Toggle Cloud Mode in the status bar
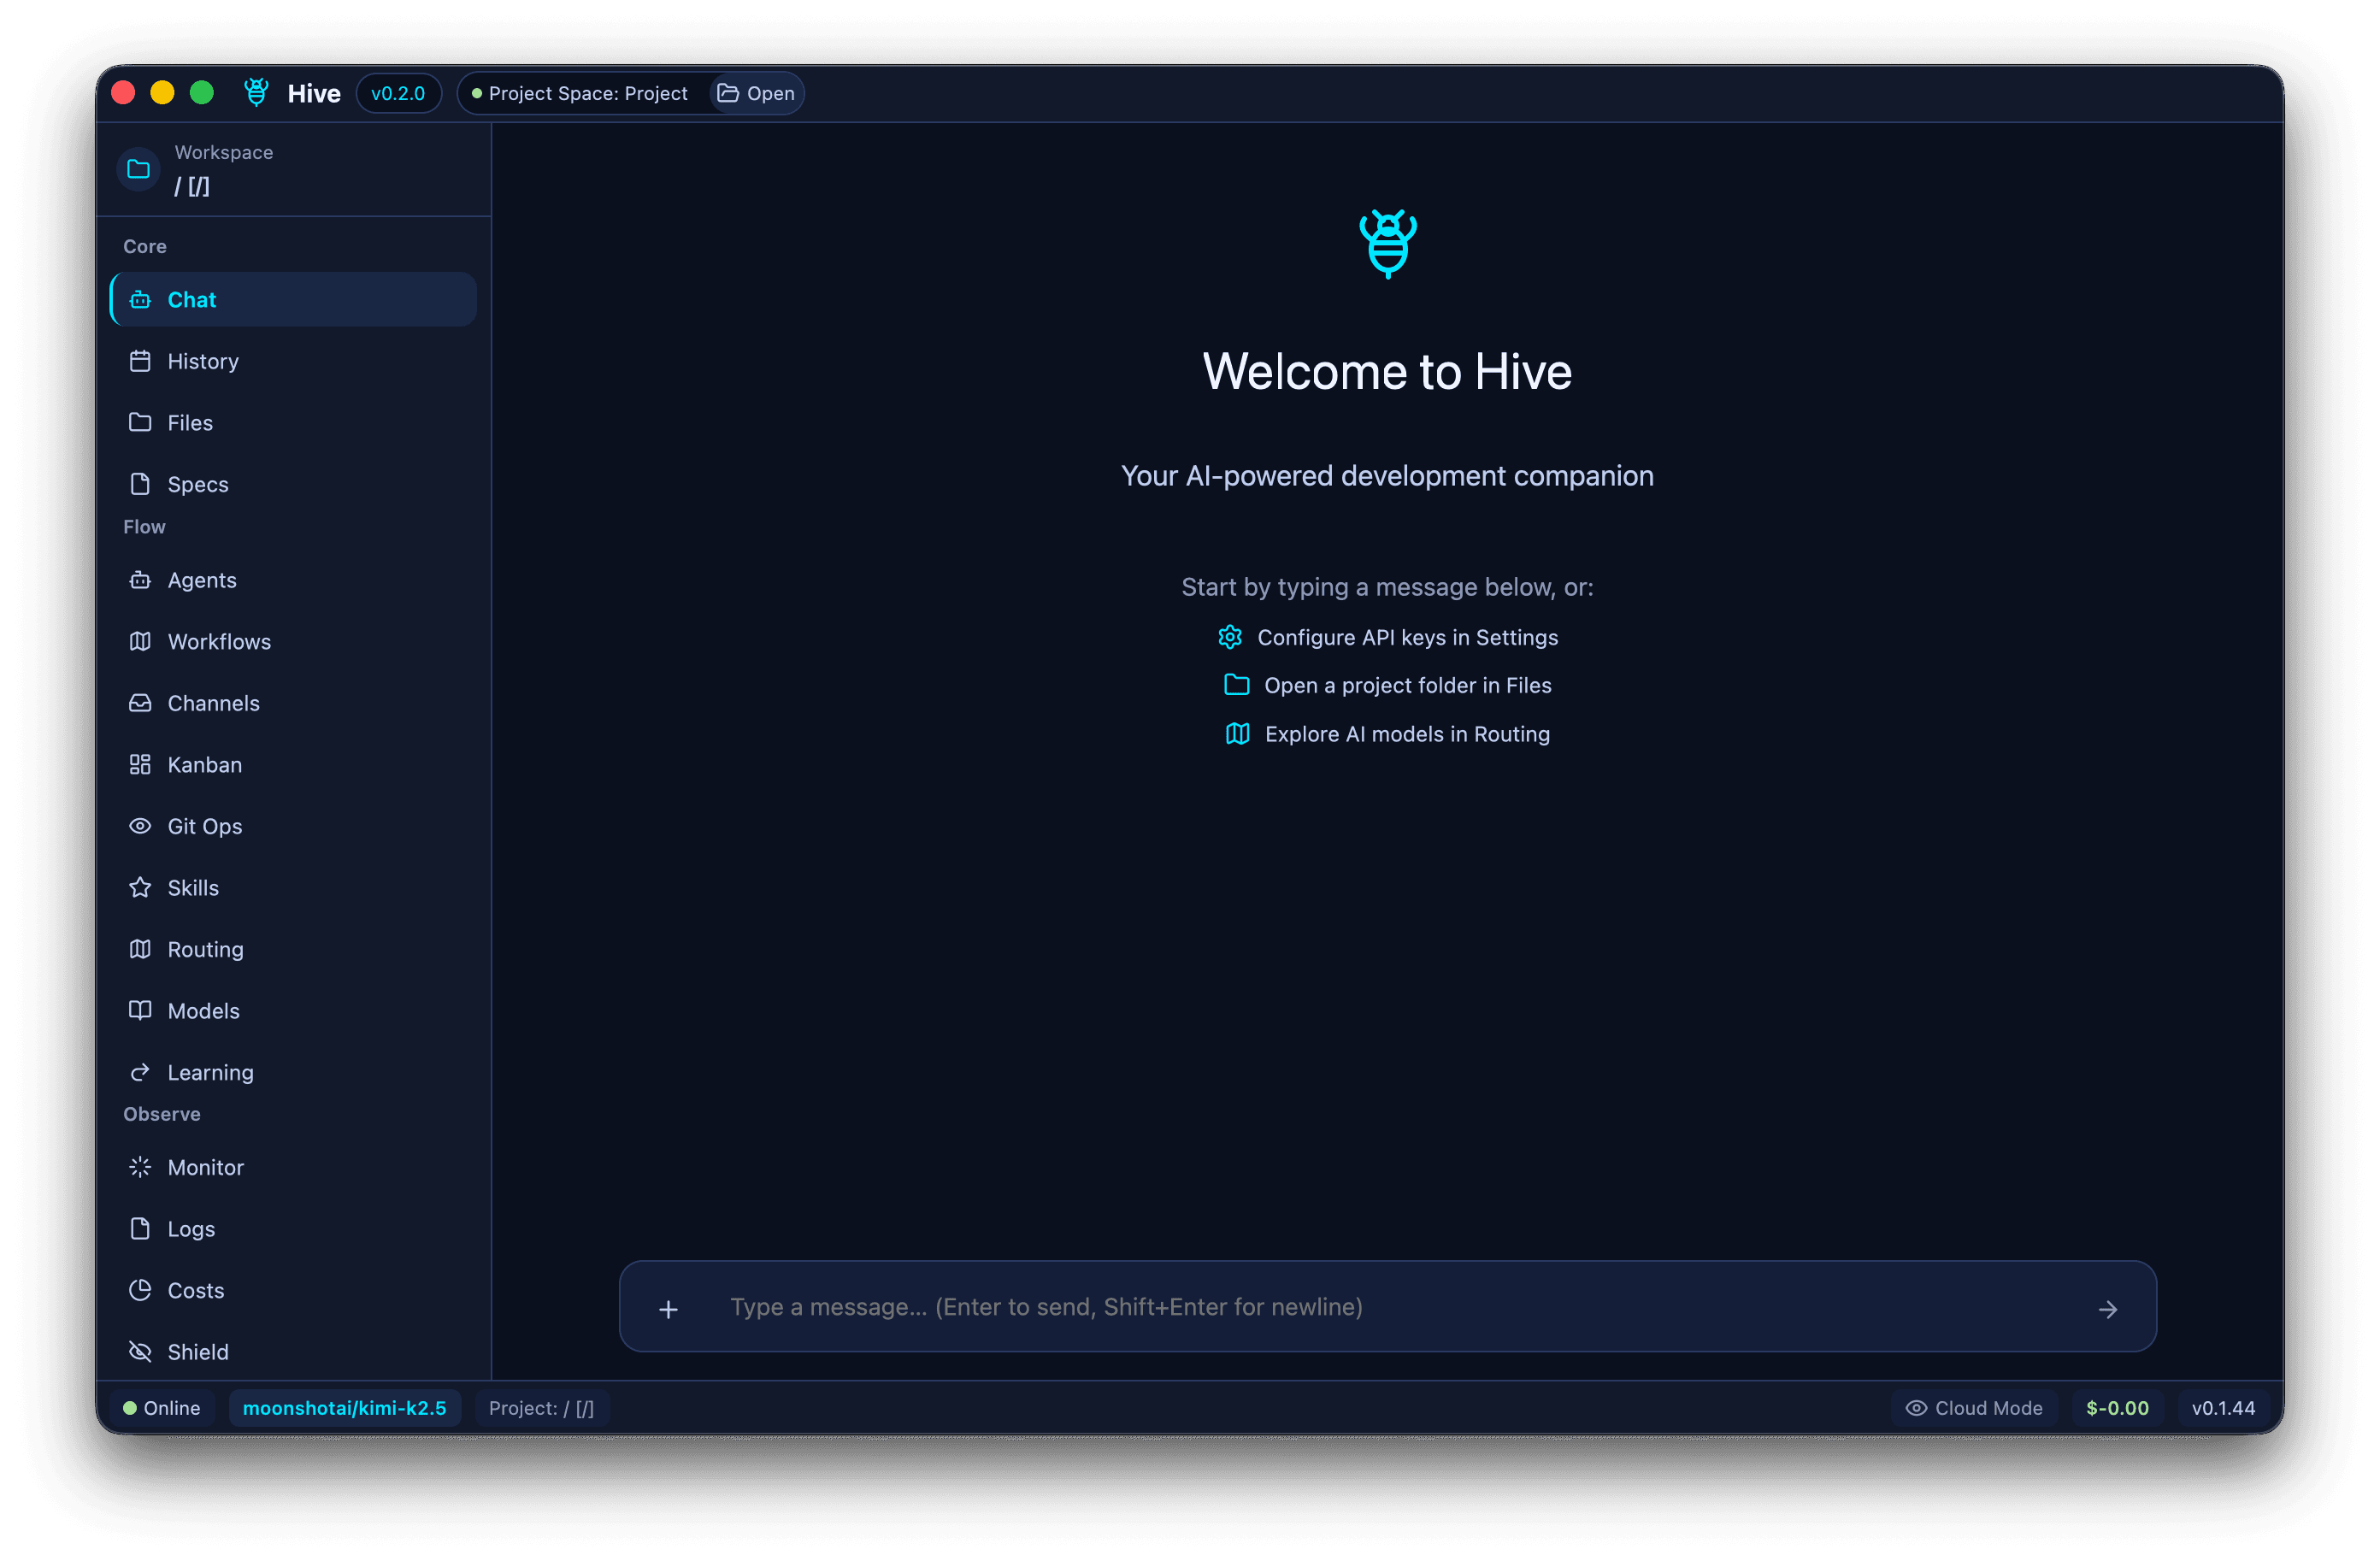Screen dimensions: 2380x1561 [1973, 1407]
